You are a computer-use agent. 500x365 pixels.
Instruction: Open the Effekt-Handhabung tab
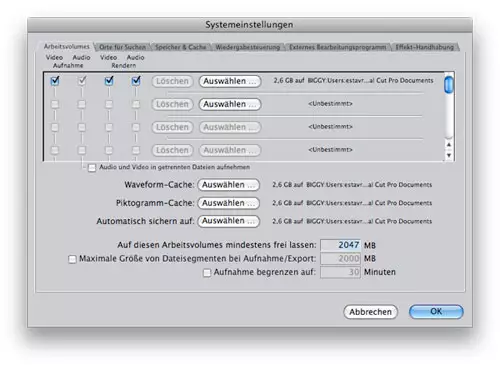click(x=424, y=47)
